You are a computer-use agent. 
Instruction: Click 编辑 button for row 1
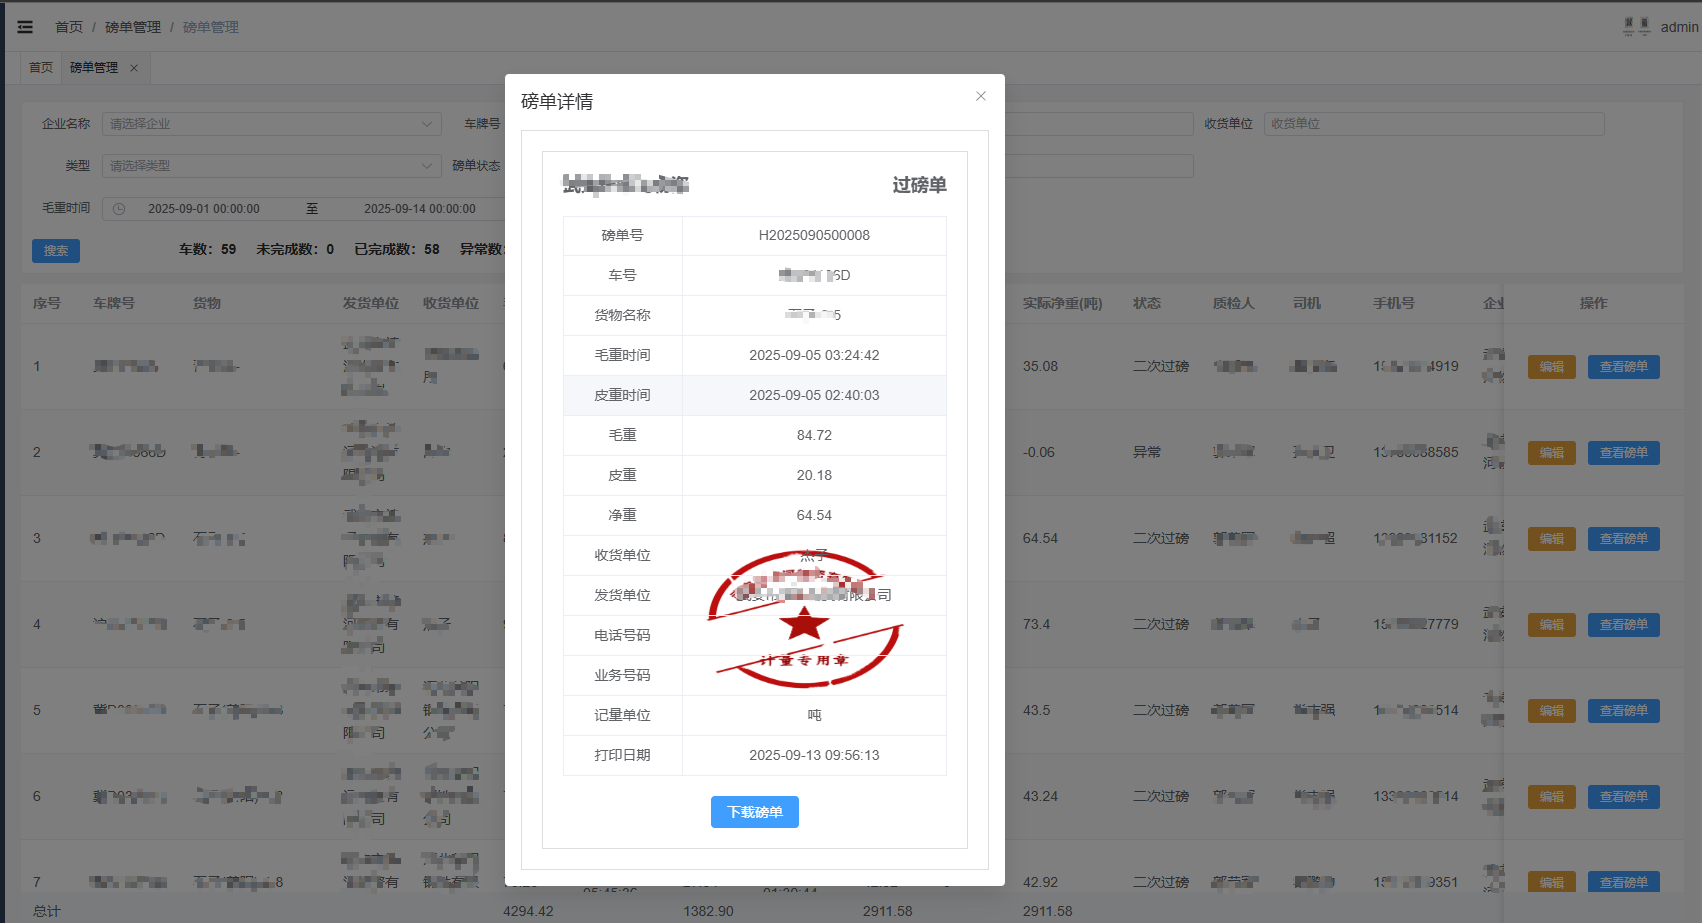(1551, 367)
